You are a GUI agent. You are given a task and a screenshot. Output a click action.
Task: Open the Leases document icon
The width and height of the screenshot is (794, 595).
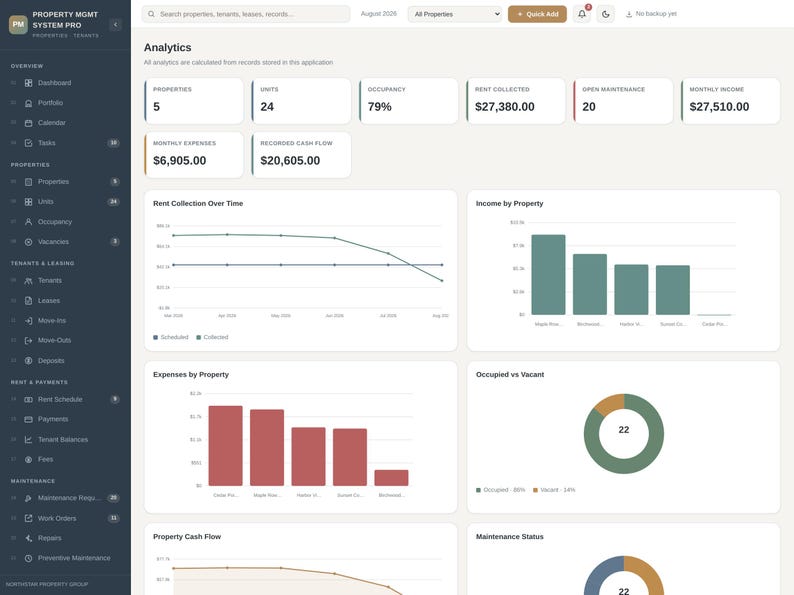coord(28,301)
